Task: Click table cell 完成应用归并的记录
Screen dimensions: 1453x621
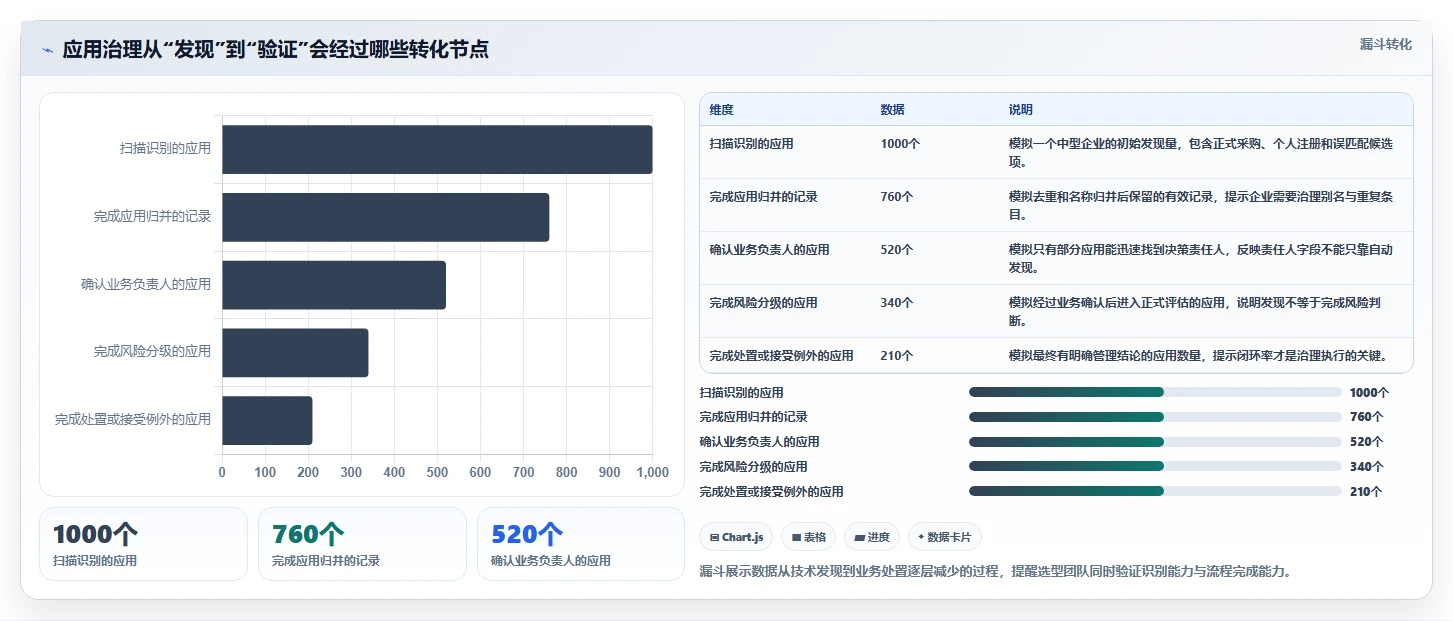Action: tap(763, 197)
